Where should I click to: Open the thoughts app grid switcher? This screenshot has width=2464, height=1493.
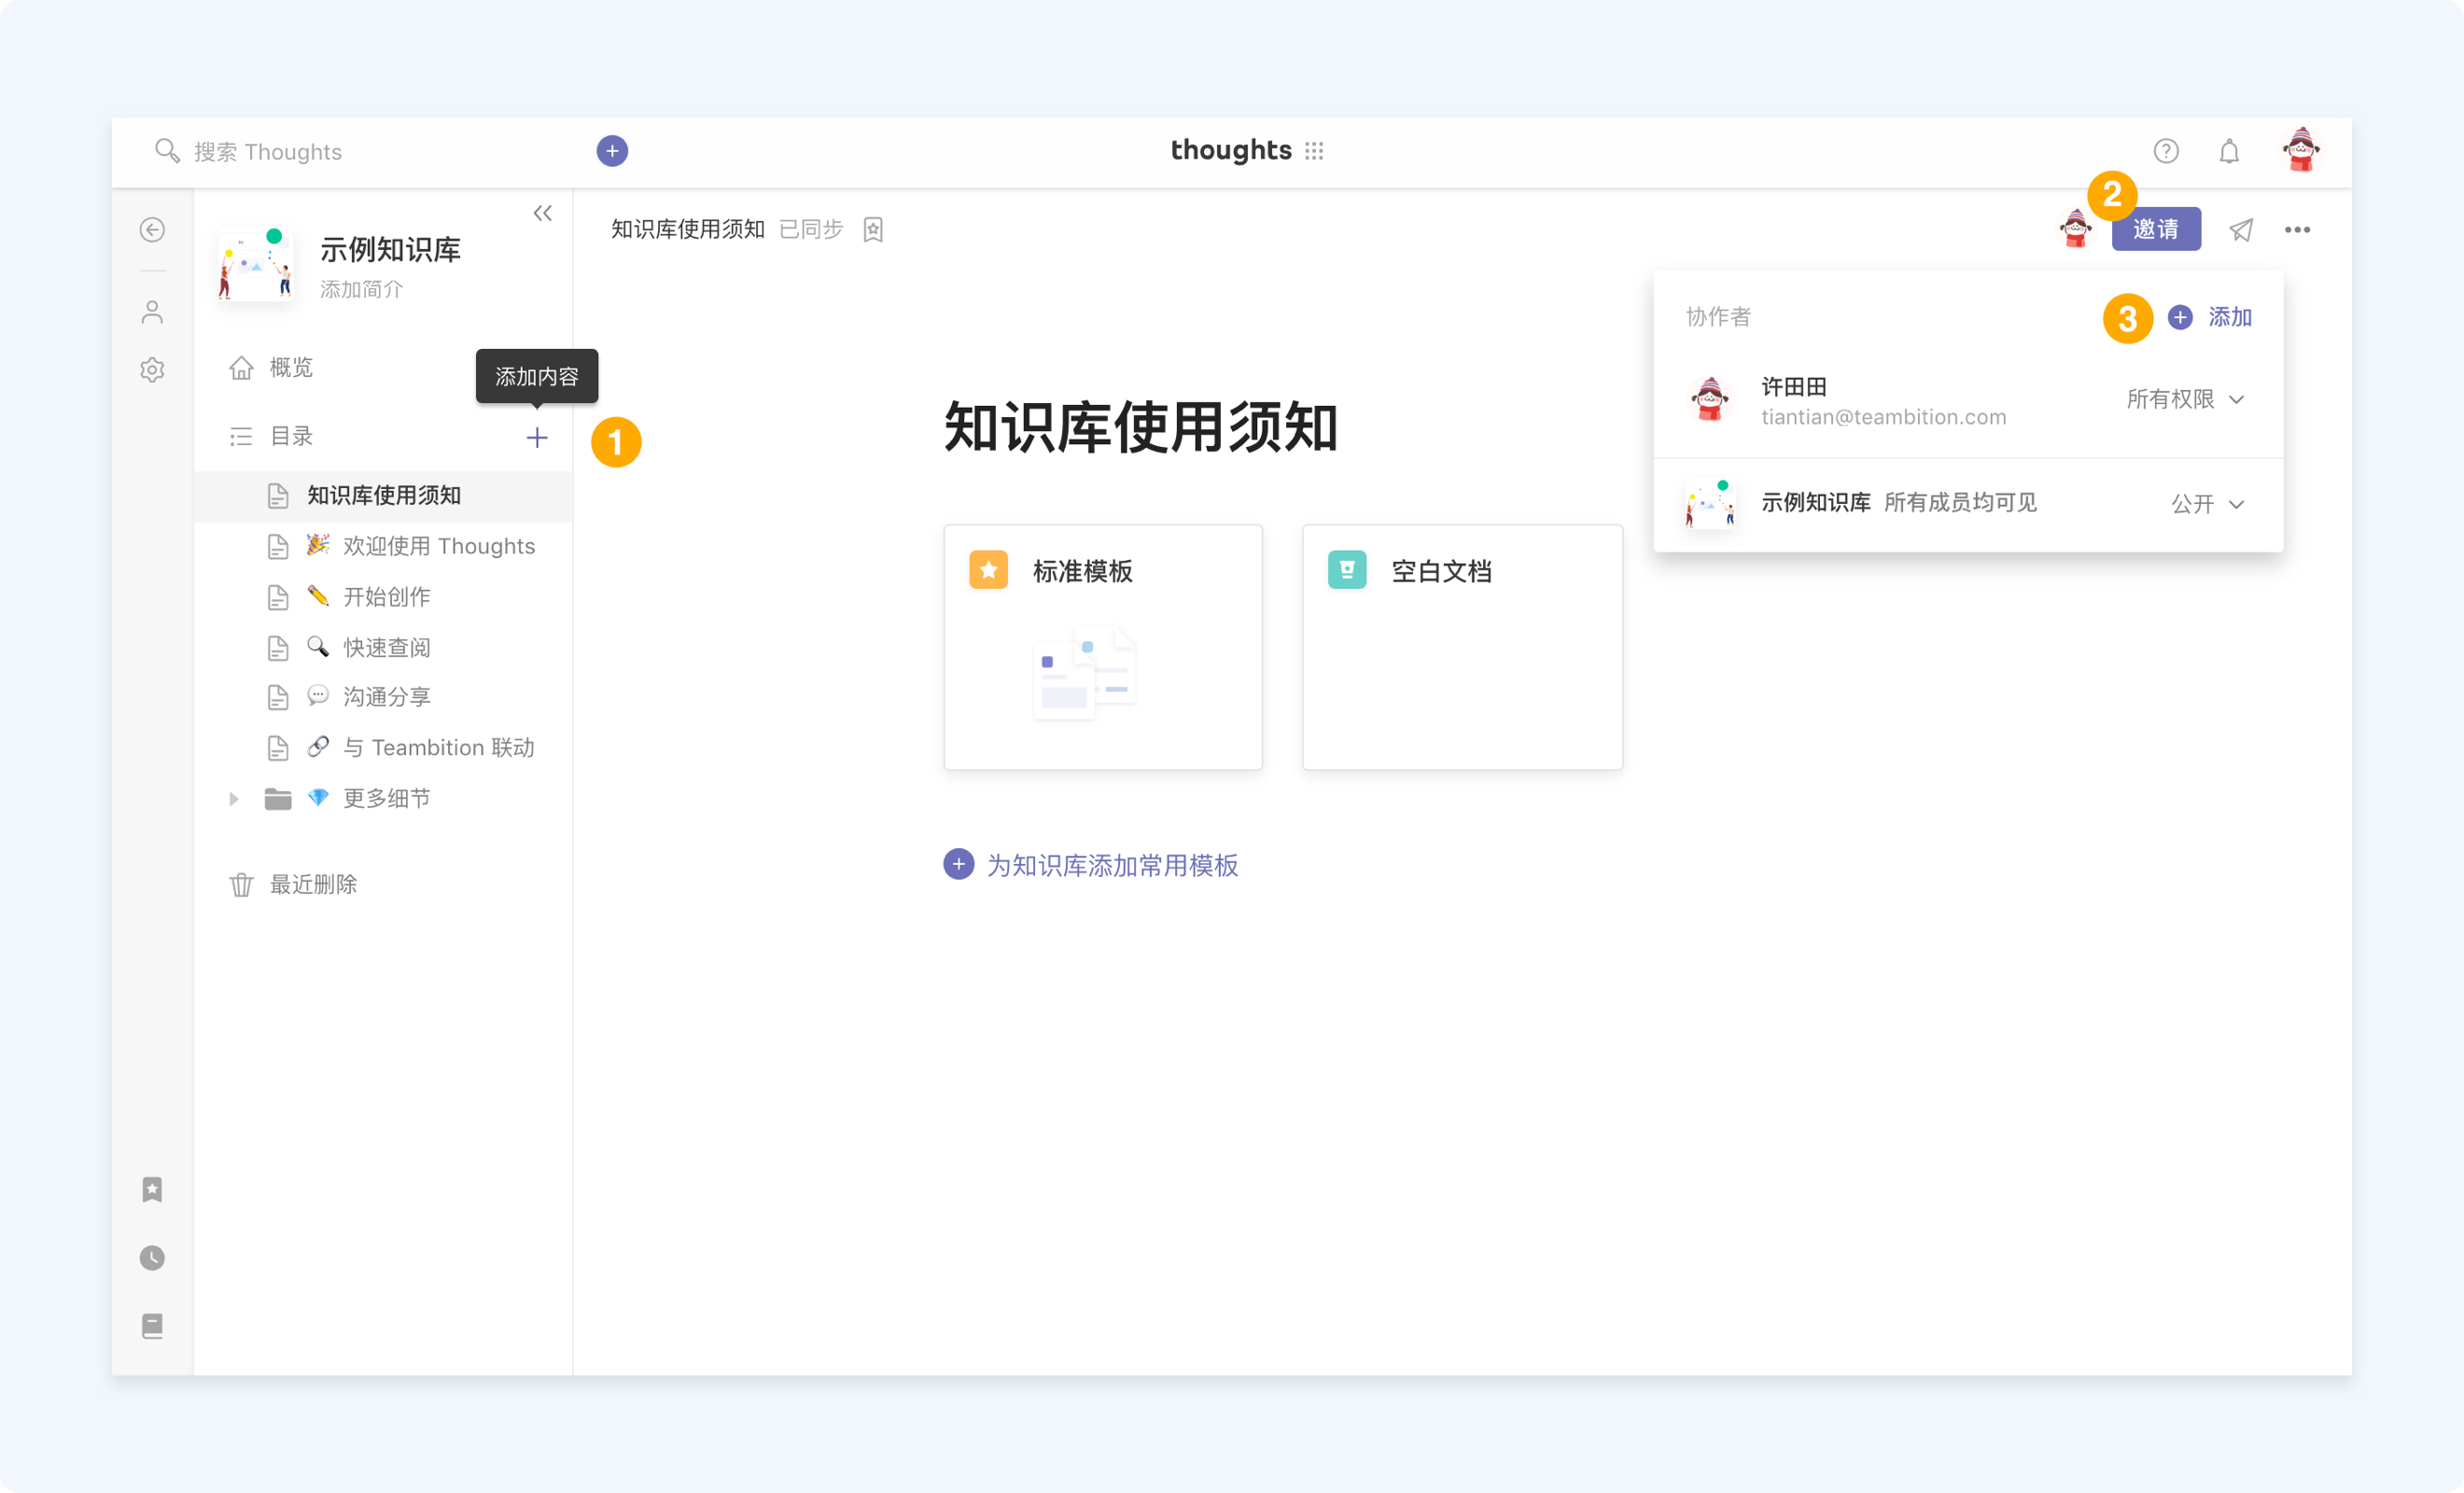[1314, 151]
